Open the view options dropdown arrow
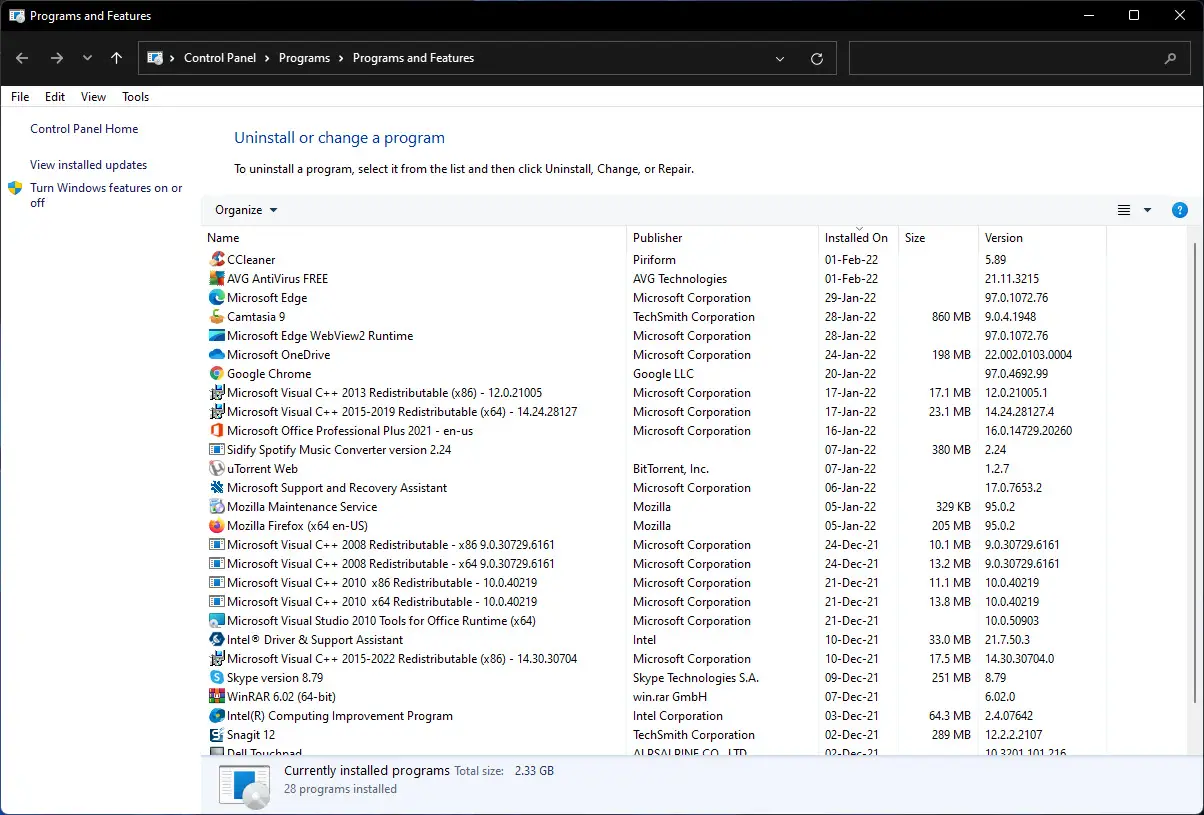1204x815 pixels. 1147,210
